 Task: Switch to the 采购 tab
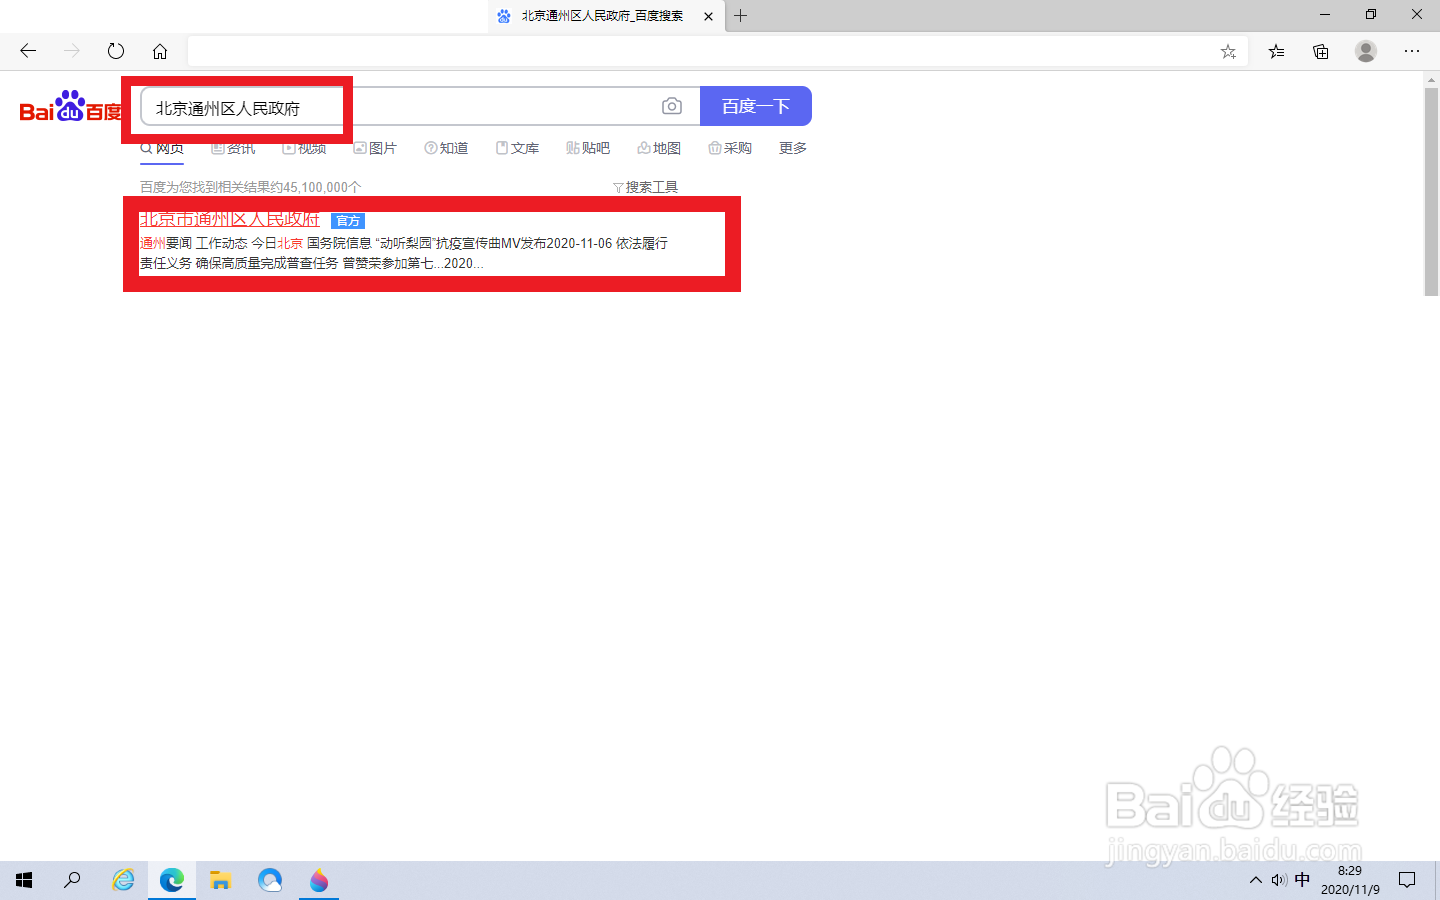(730, 148)
